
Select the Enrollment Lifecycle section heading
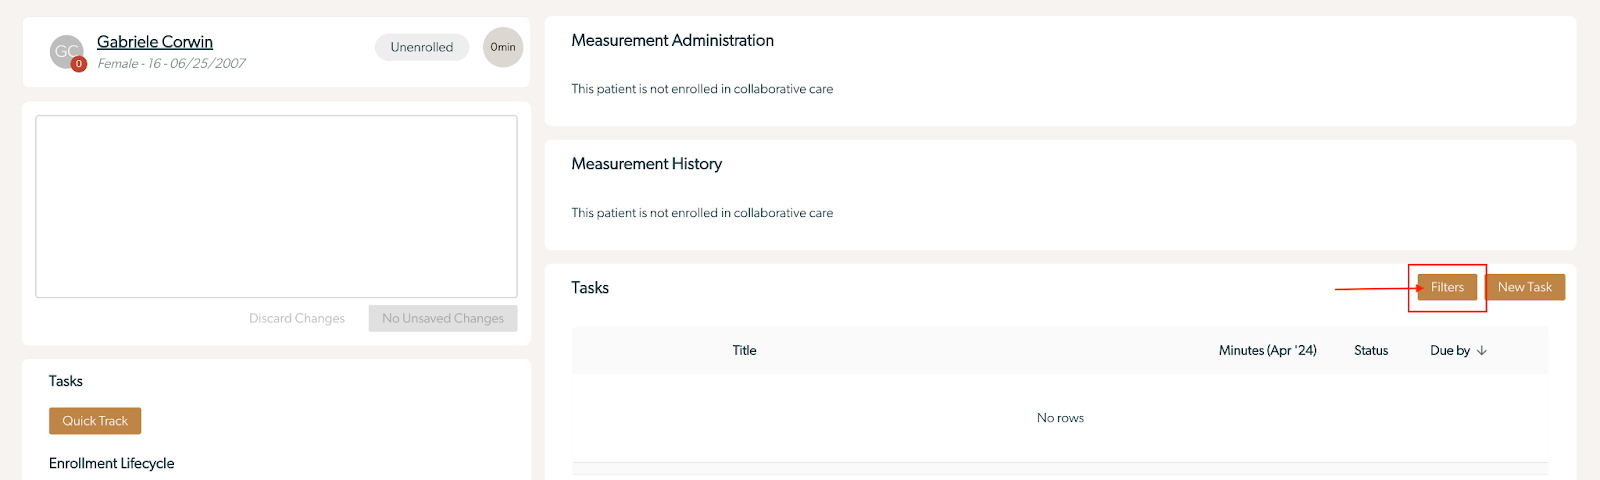(112, 464)
